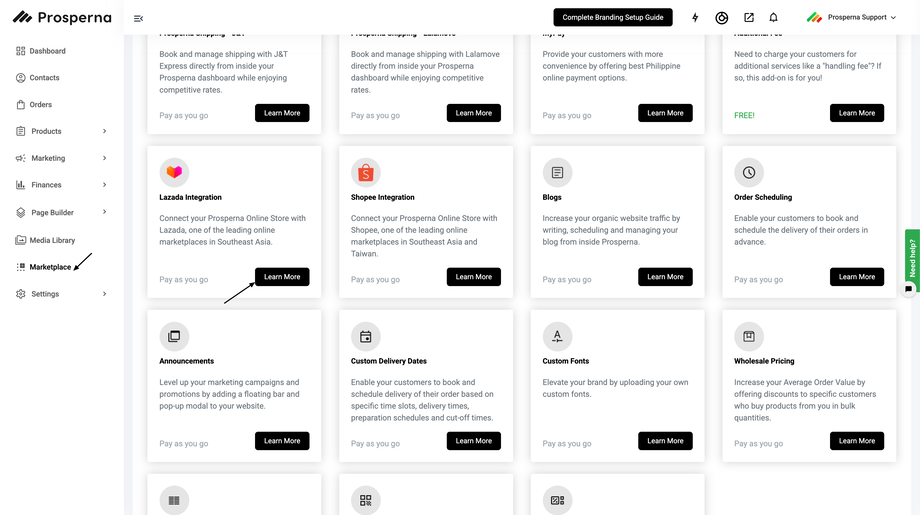Open Media Library from the sidebar

52,240
